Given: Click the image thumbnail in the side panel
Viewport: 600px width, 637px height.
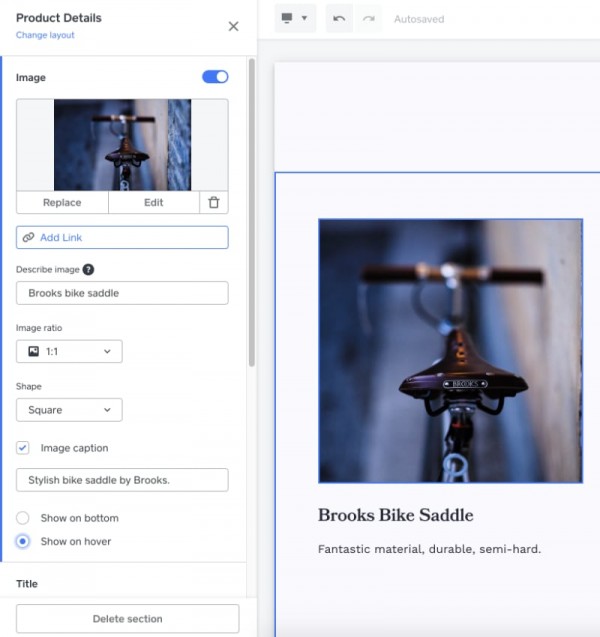Looking at the screenshot, I should [122, 145].
